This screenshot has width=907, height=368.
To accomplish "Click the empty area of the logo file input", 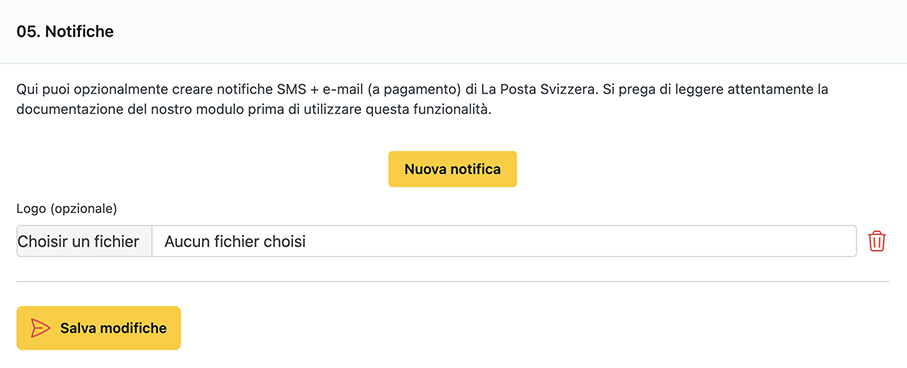I will click(x=578, y=241).
